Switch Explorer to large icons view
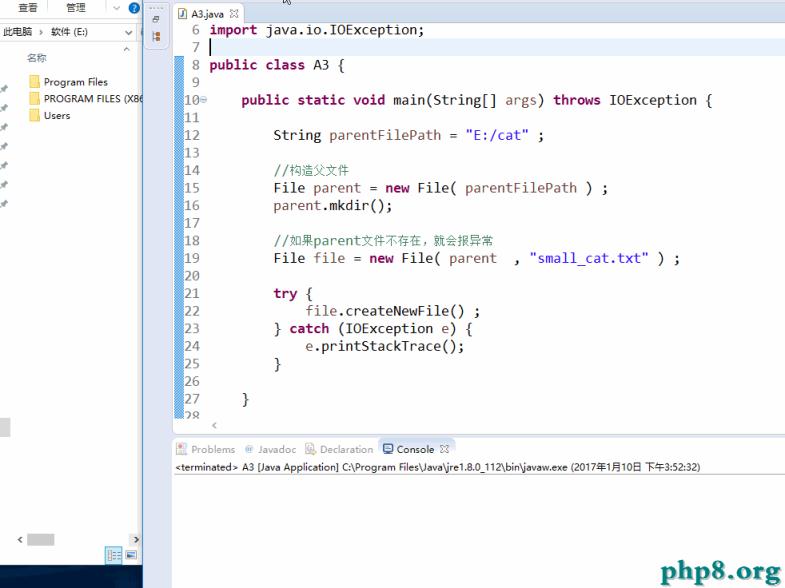Image resolution: width=785 pixels, height=588 pixels. [x=131, y=555]
